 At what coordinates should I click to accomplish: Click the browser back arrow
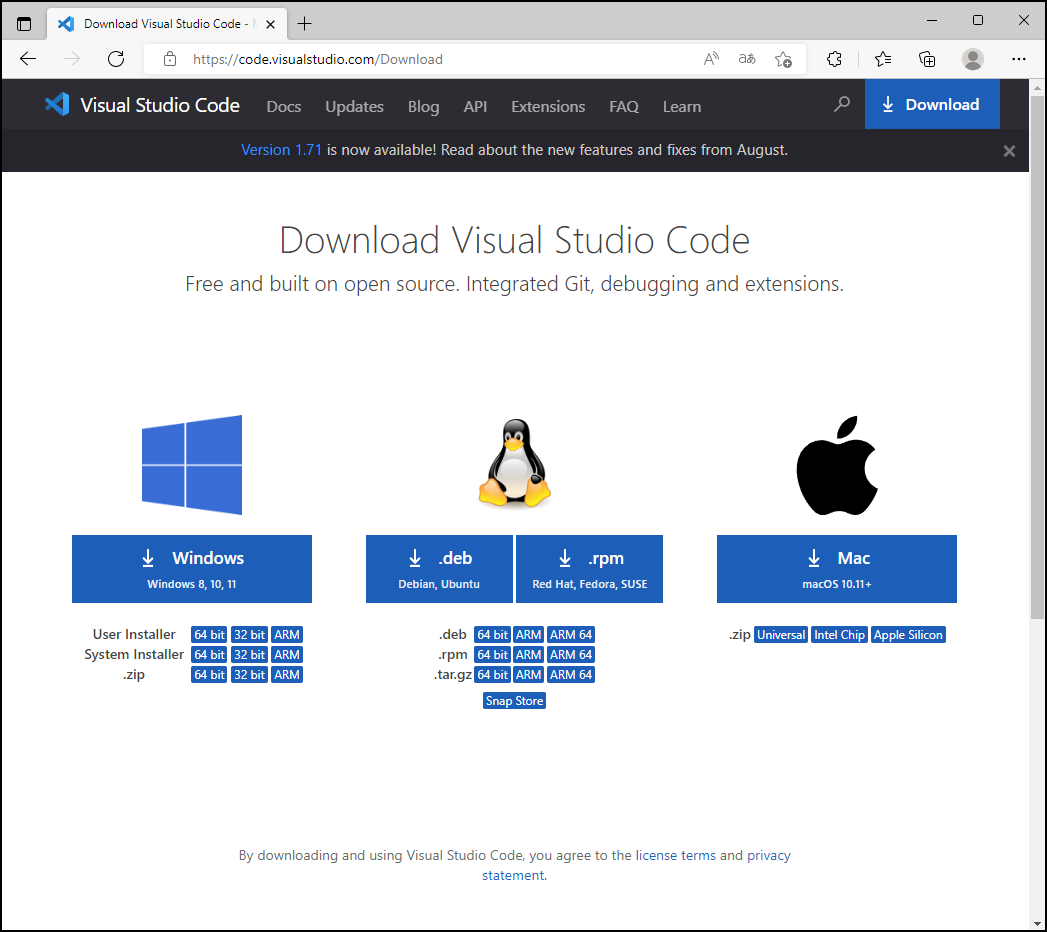(x=28, y=59)
